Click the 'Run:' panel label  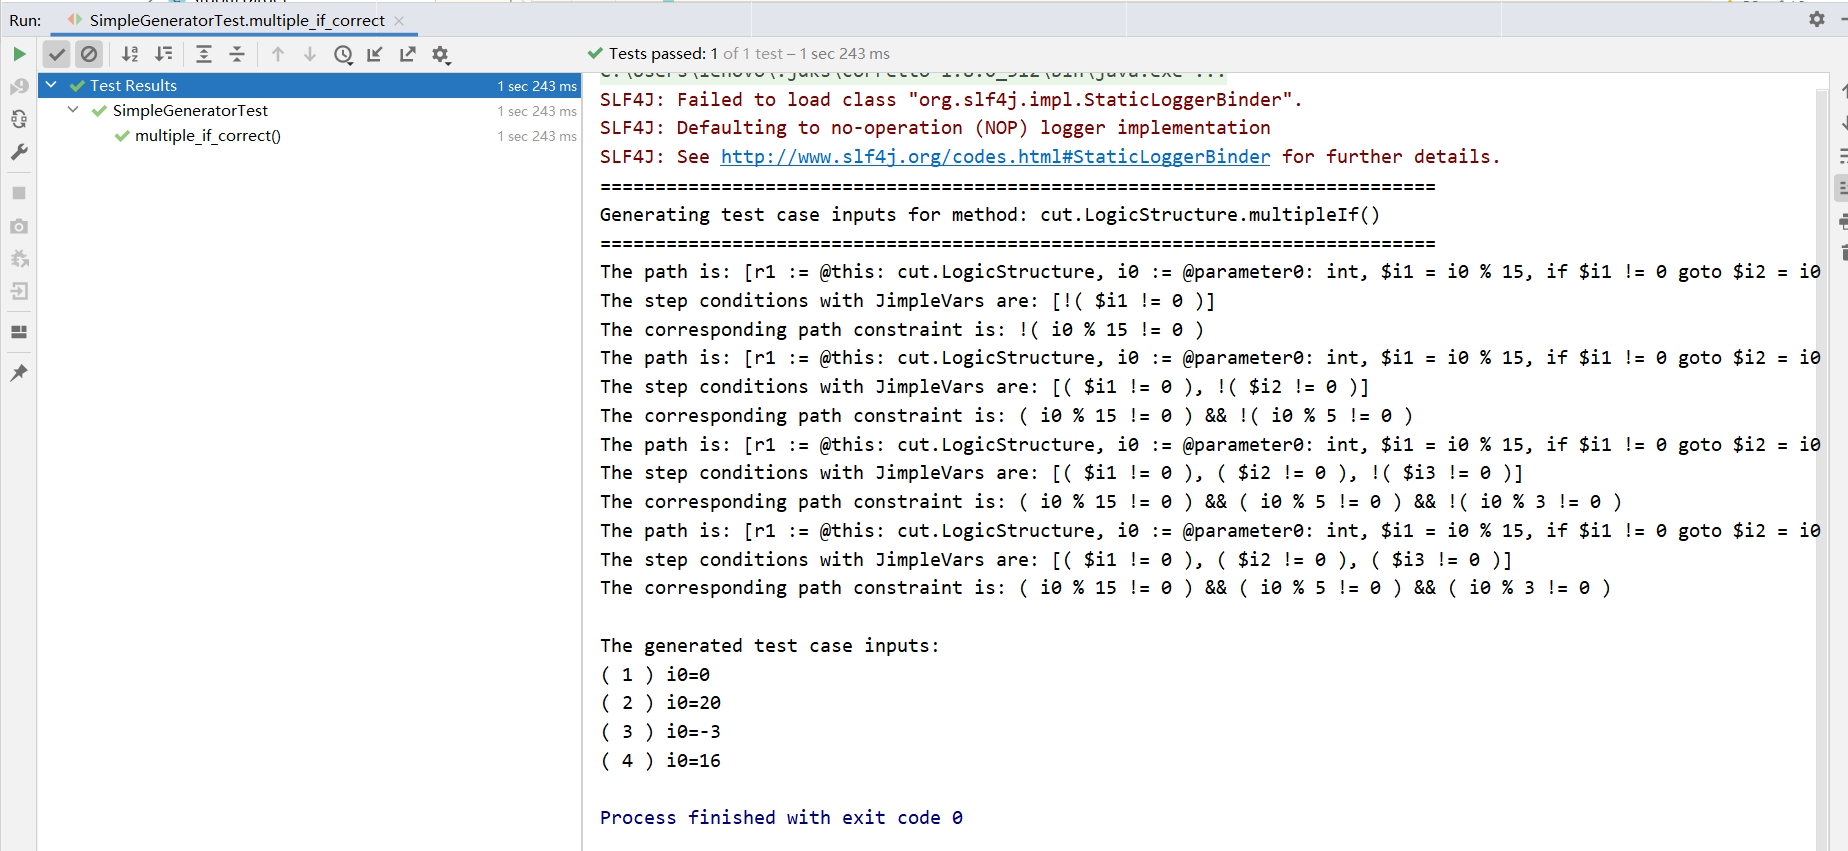tap(26, 20)
